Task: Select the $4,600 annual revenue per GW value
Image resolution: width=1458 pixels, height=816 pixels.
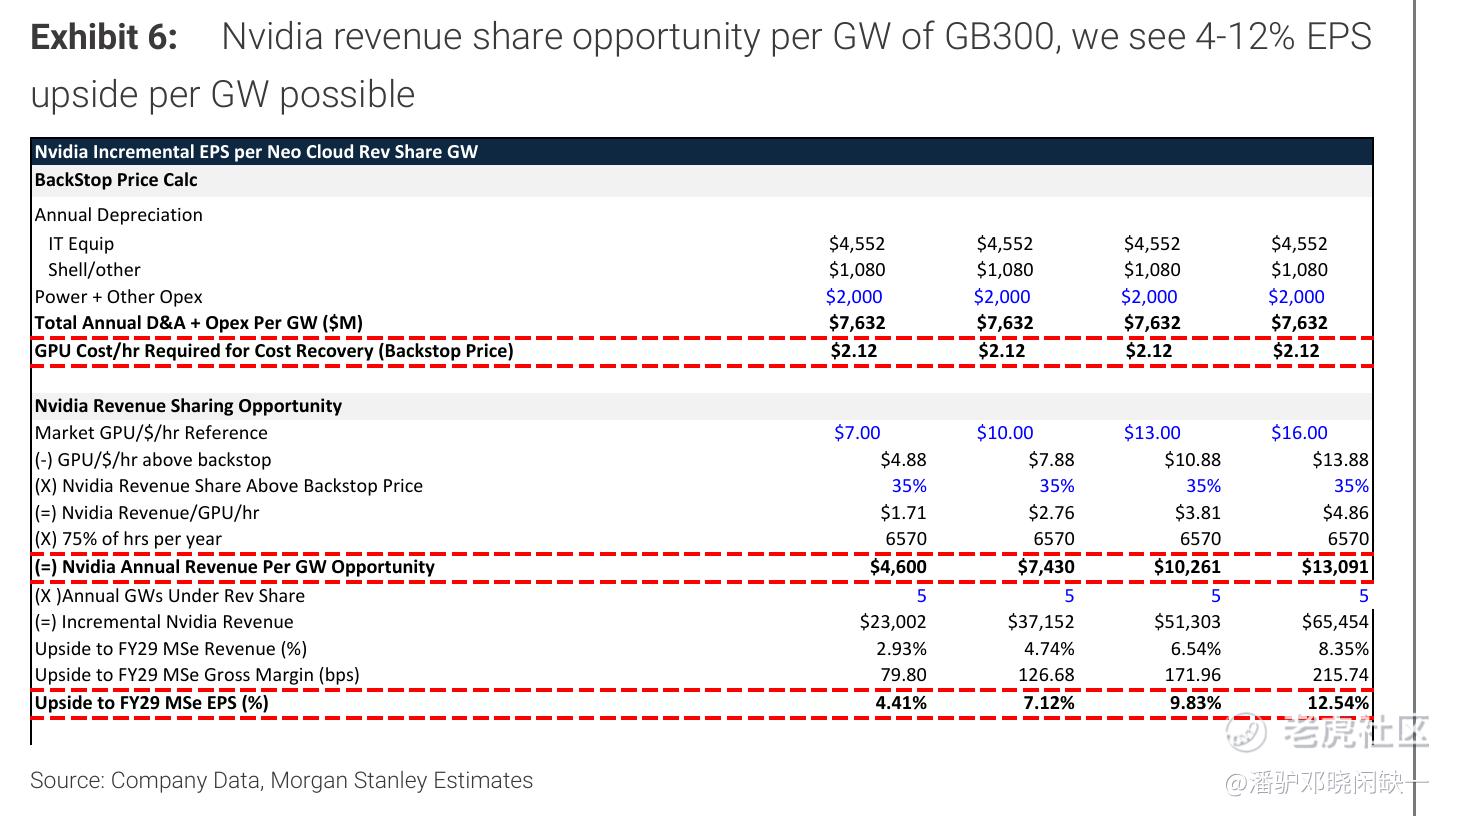Action: 898,567
